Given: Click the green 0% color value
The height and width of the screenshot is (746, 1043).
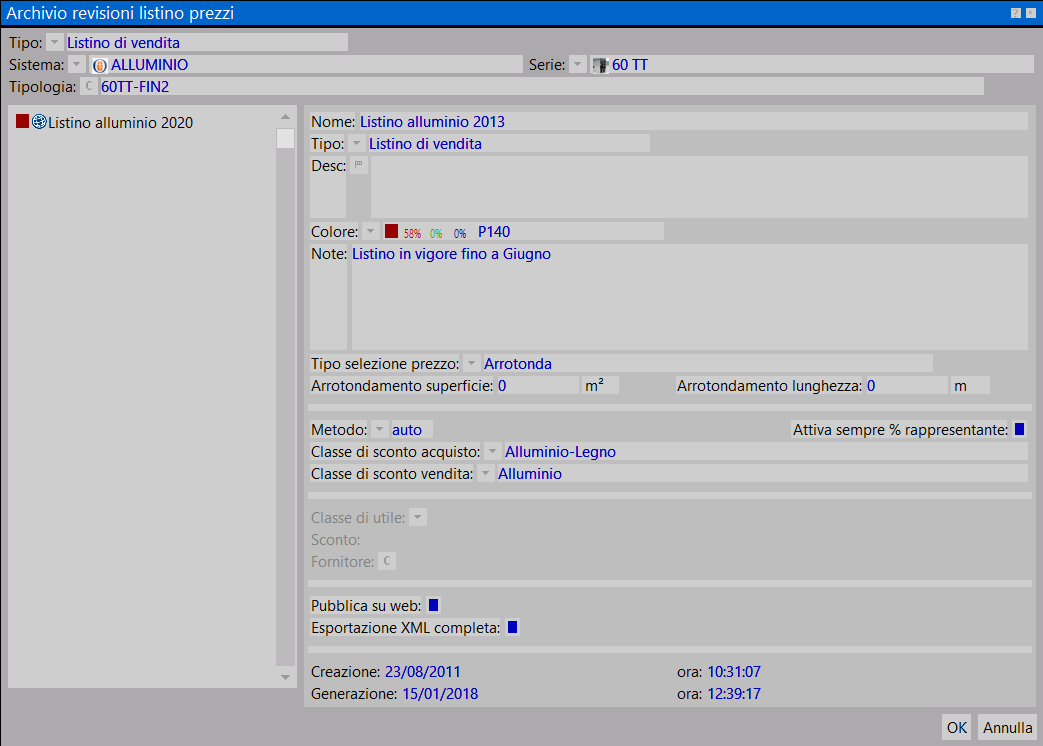Looking at the screenshot, I should click(x=436, y=233).
